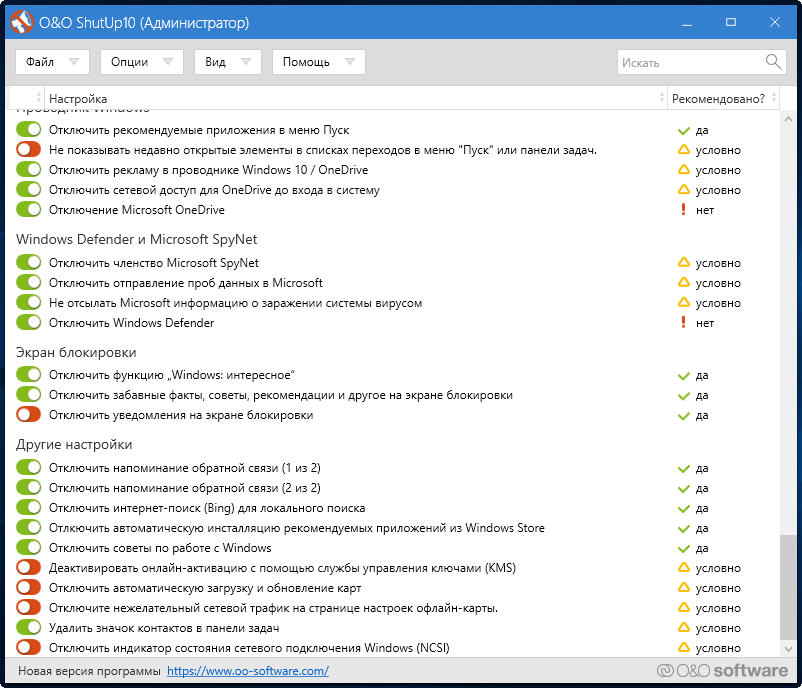Click green checkmark for 'напоминание обратной связи (2 из 2)'

pyautogui.click(x=683, y=489)
